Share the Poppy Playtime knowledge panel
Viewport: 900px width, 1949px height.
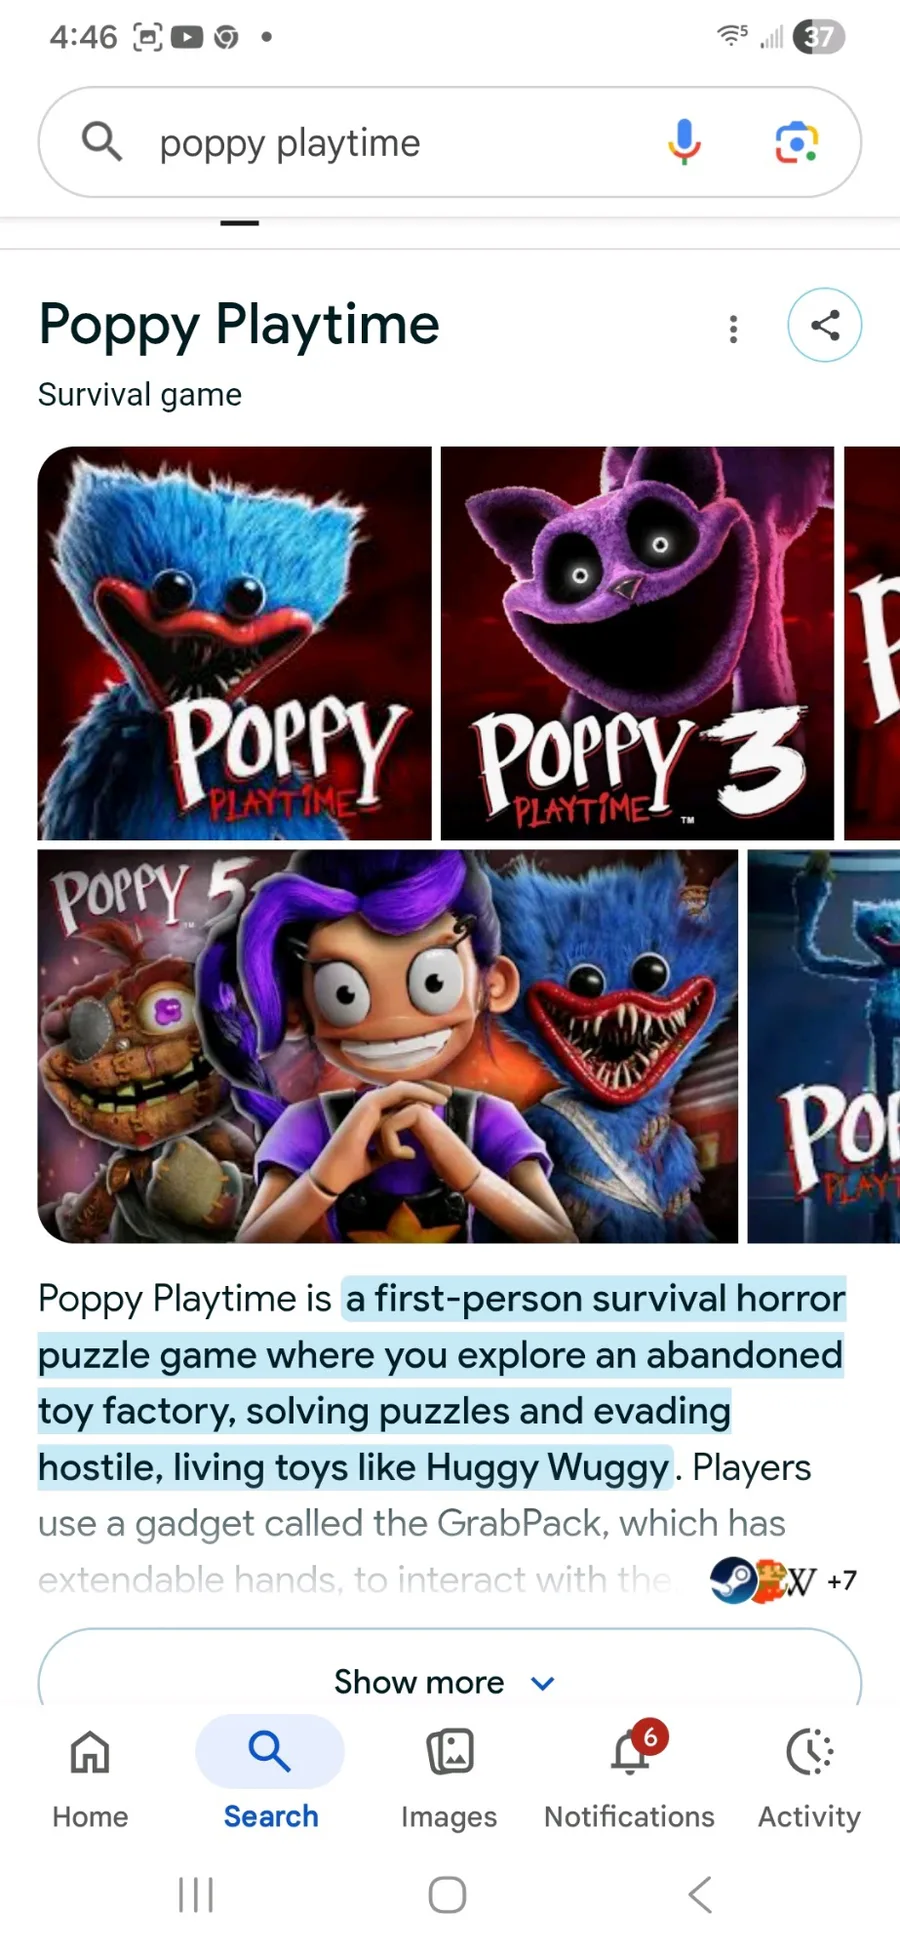(x=825, y=325)
